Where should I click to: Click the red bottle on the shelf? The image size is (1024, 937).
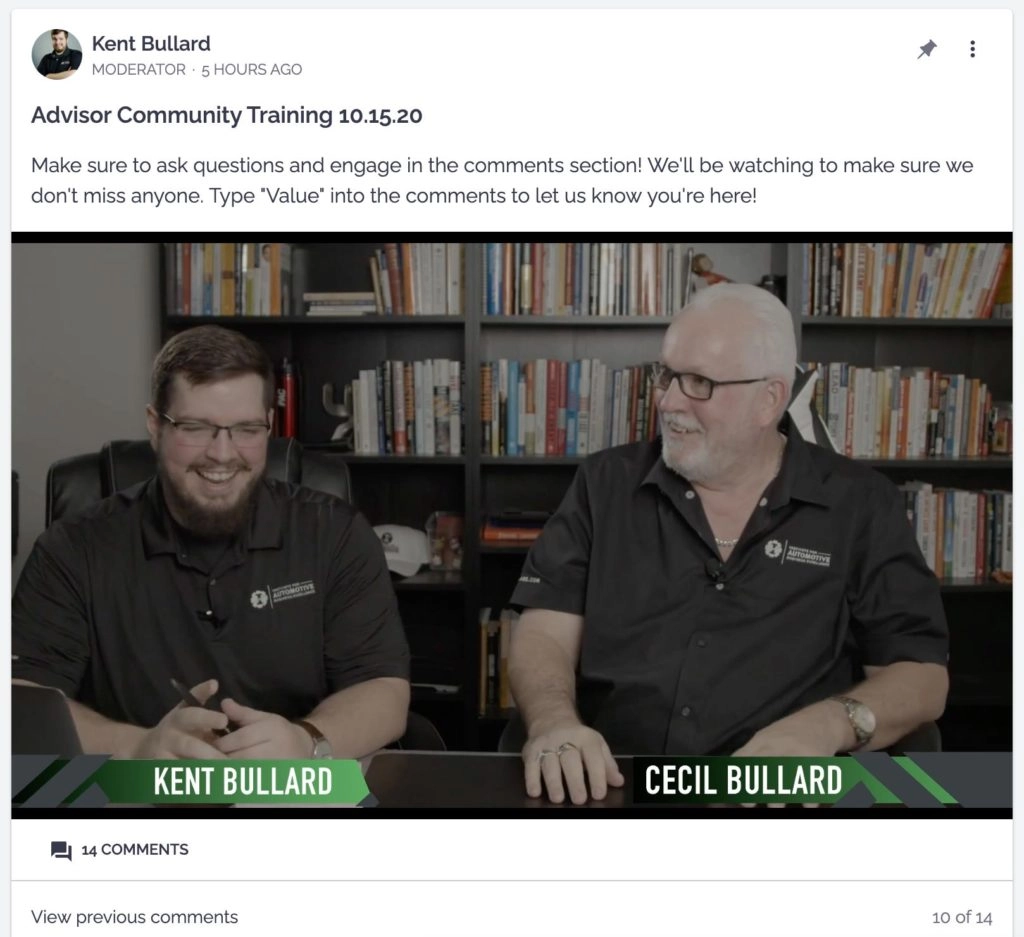pyautogui.click(x=288, y=400)
